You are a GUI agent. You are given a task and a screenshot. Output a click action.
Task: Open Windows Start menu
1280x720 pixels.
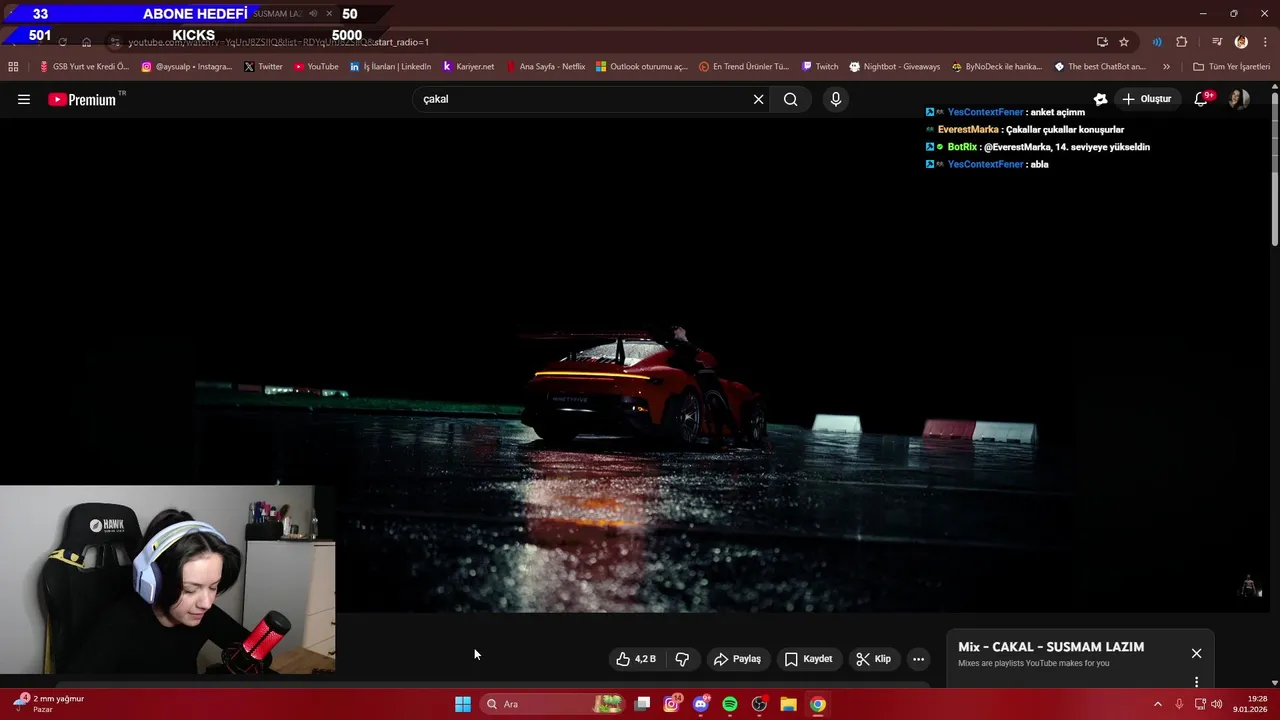point(463,704)
